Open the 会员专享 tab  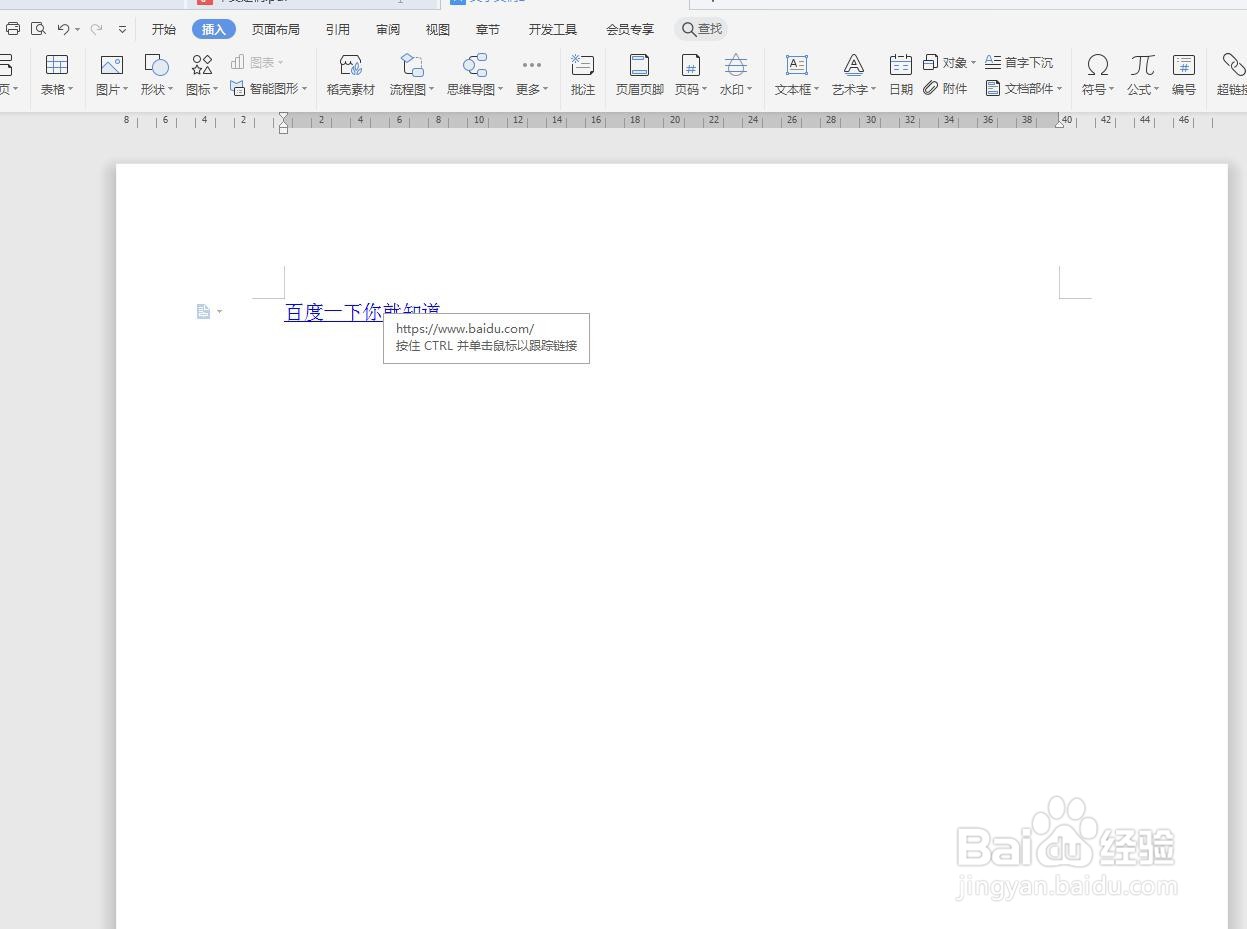coord(630,29)
